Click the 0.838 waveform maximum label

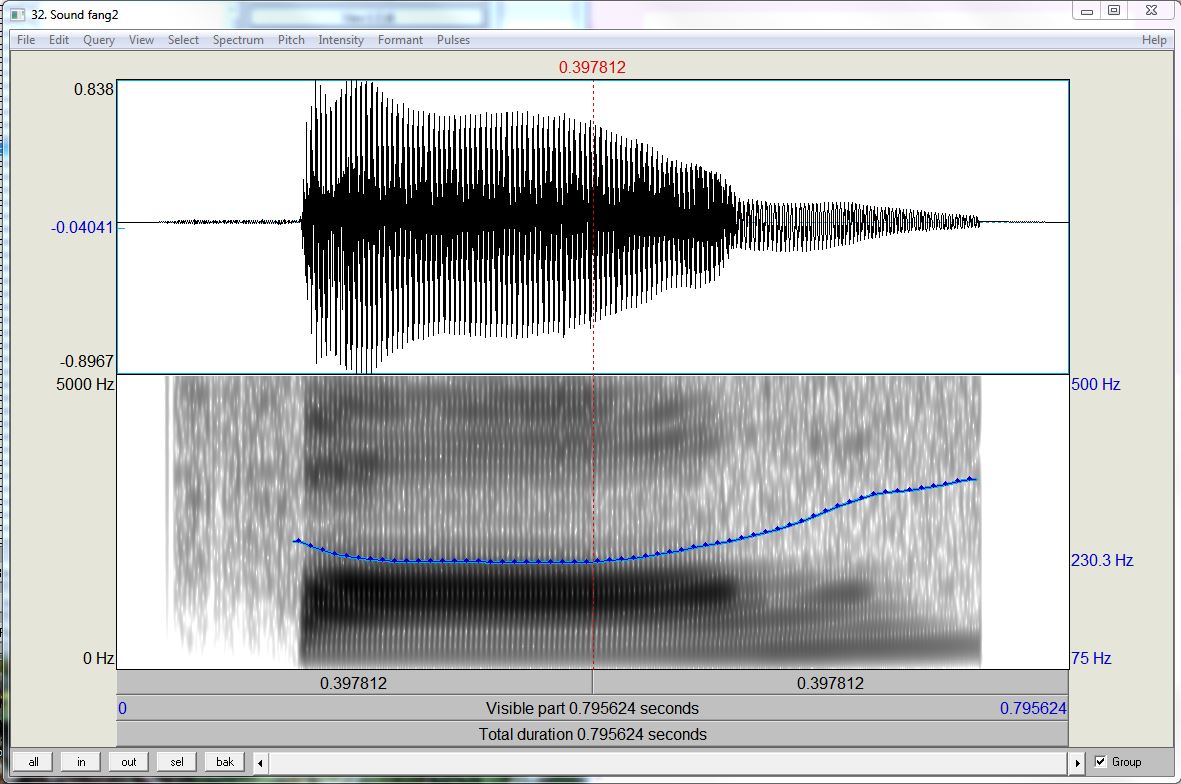pyautogui.click(x=94, y=90)
